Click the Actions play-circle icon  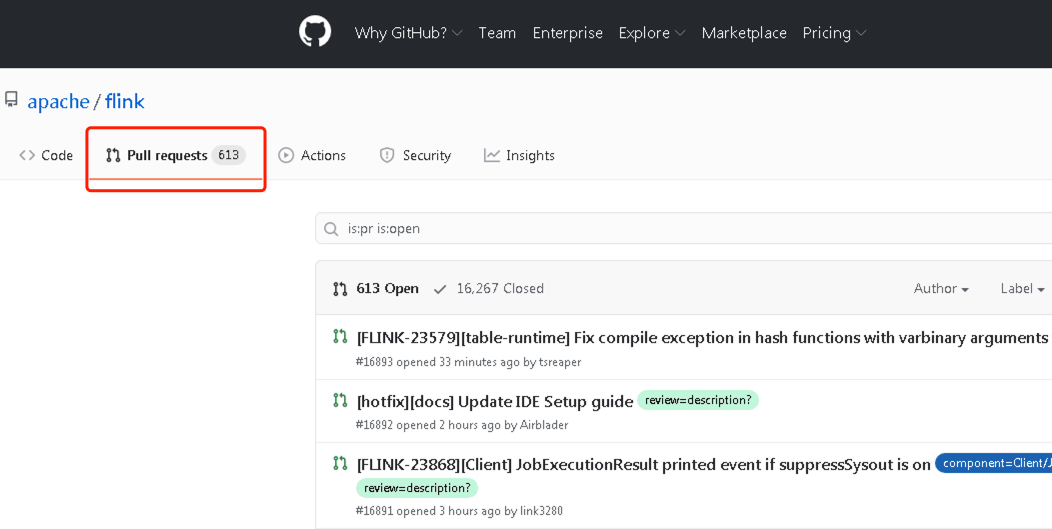point(286,155)
